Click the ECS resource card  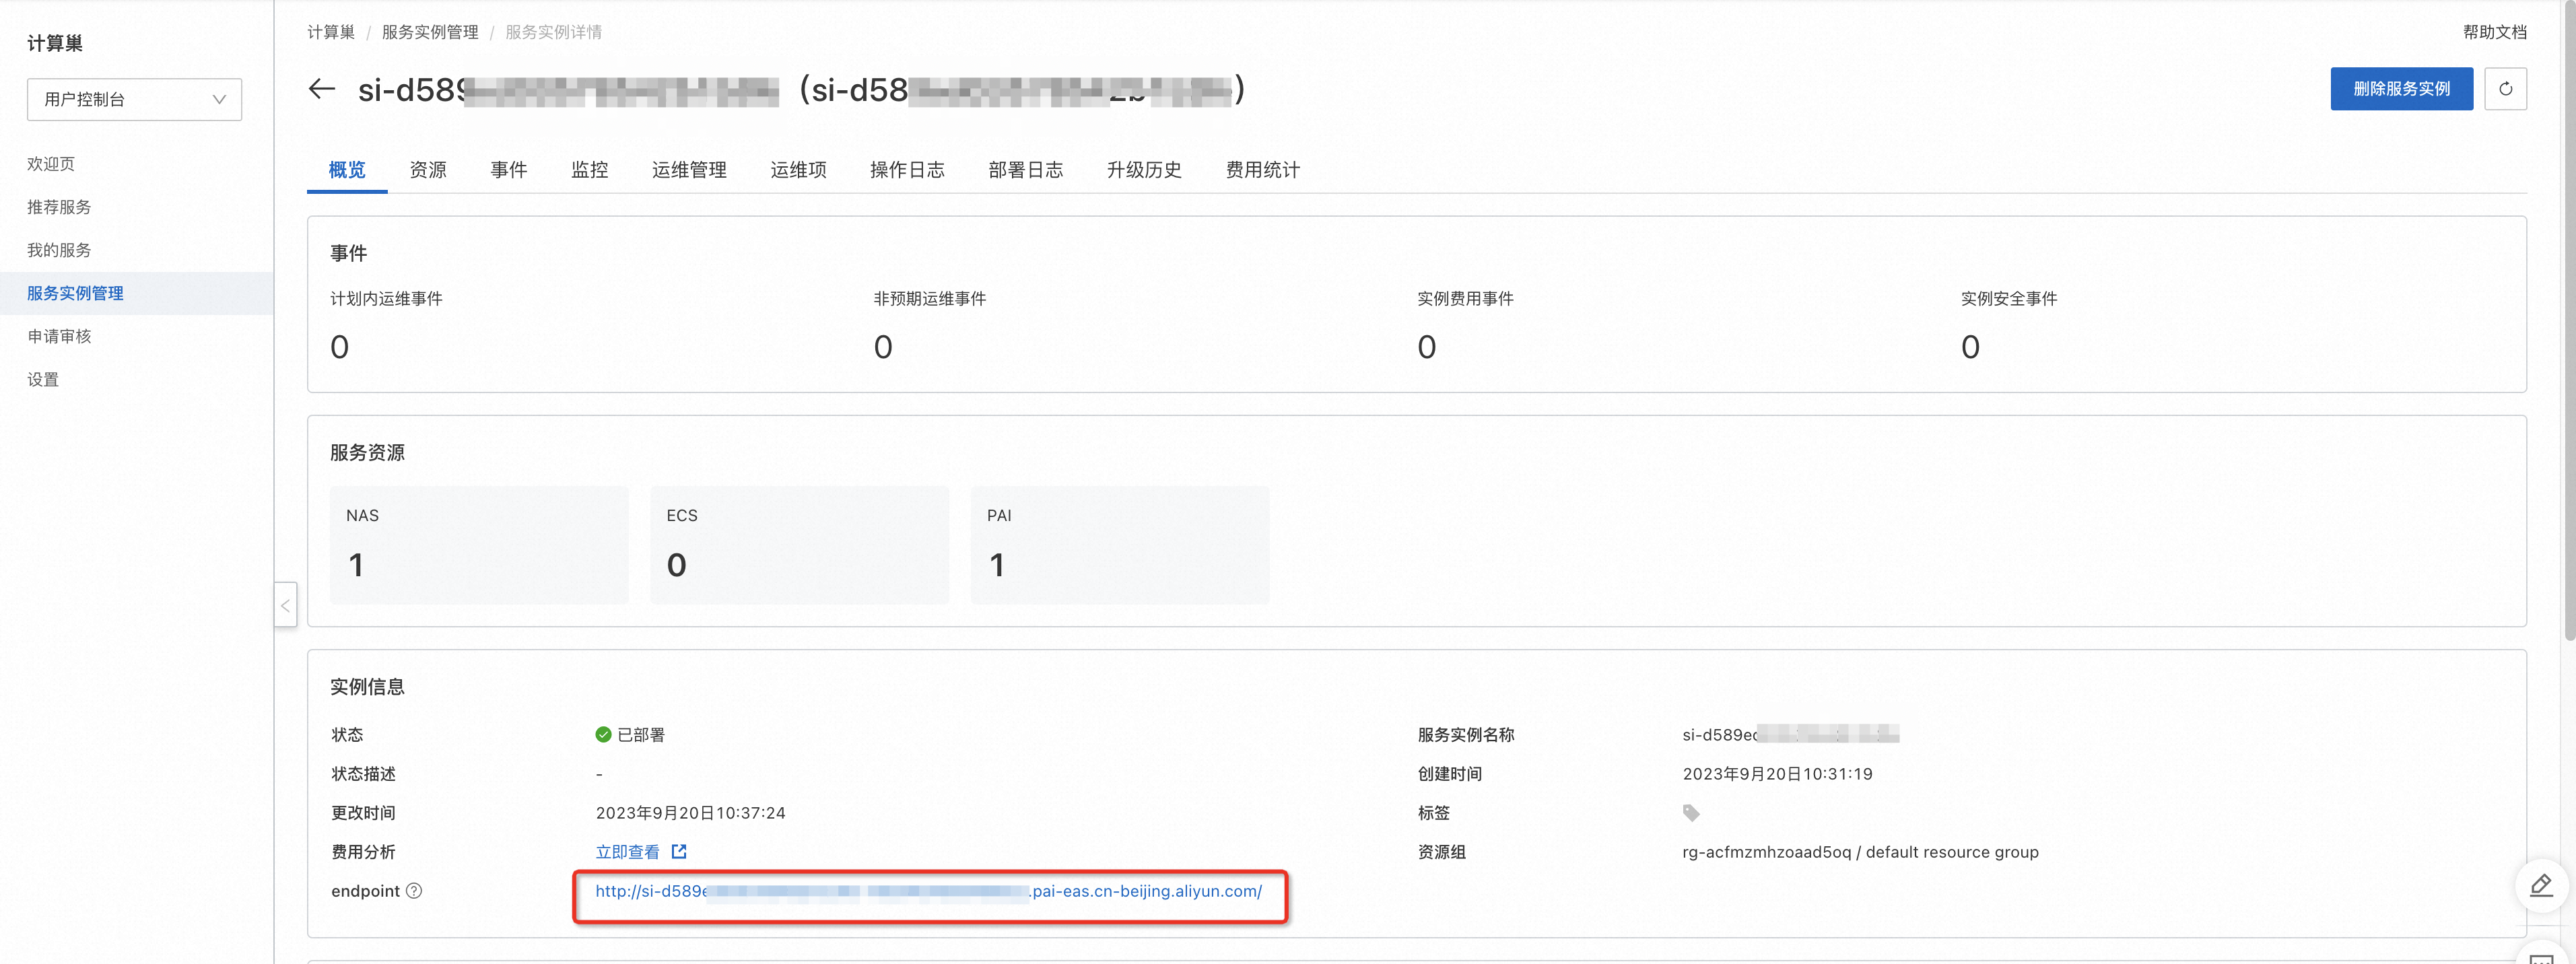[x=799, y=545]
